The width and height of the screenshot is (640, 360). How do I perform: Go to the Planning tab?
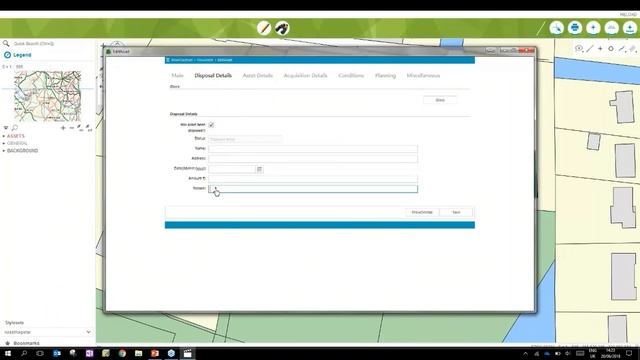coord(385,76)
